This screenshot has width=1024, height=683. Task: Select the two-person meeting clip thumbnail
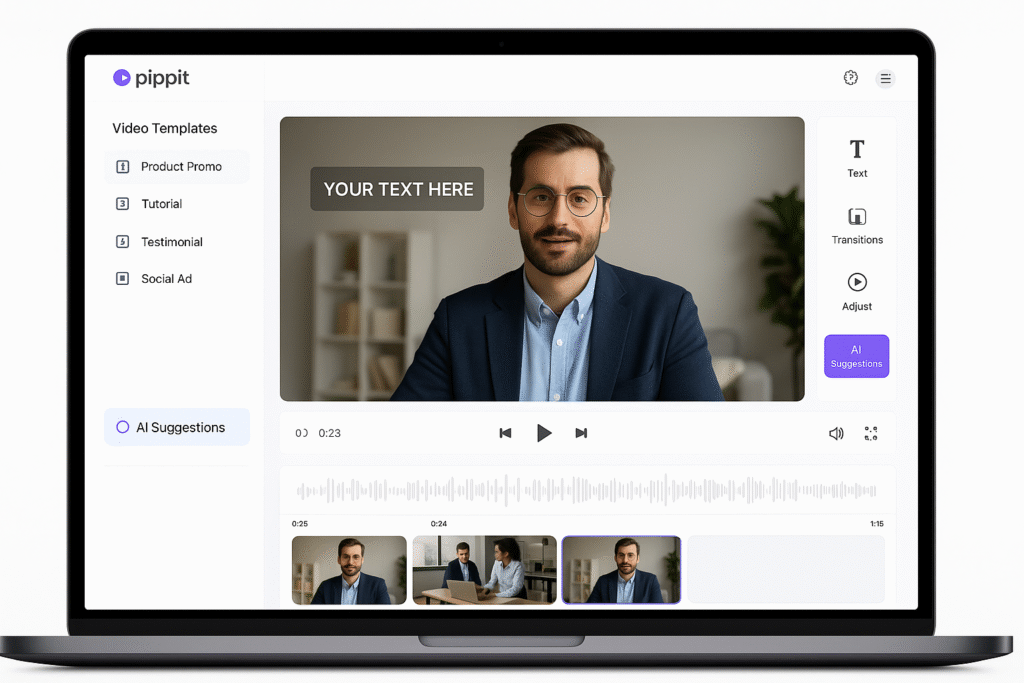[x=484, y=570]
